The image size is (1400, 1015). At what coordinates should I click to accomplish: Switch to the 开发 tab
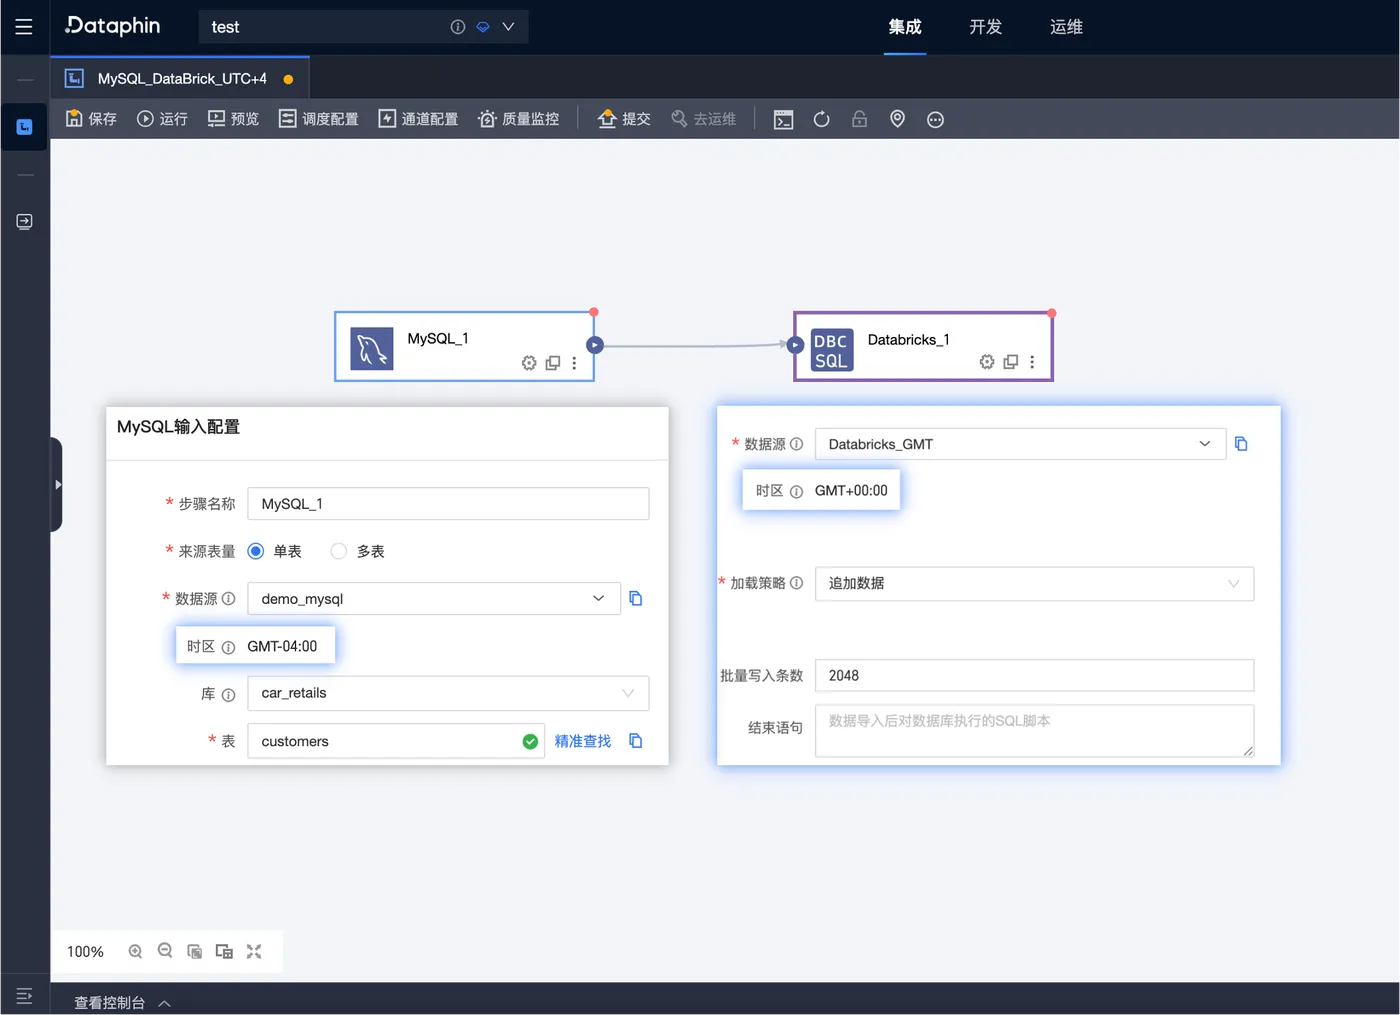click(x=986, y=27)
